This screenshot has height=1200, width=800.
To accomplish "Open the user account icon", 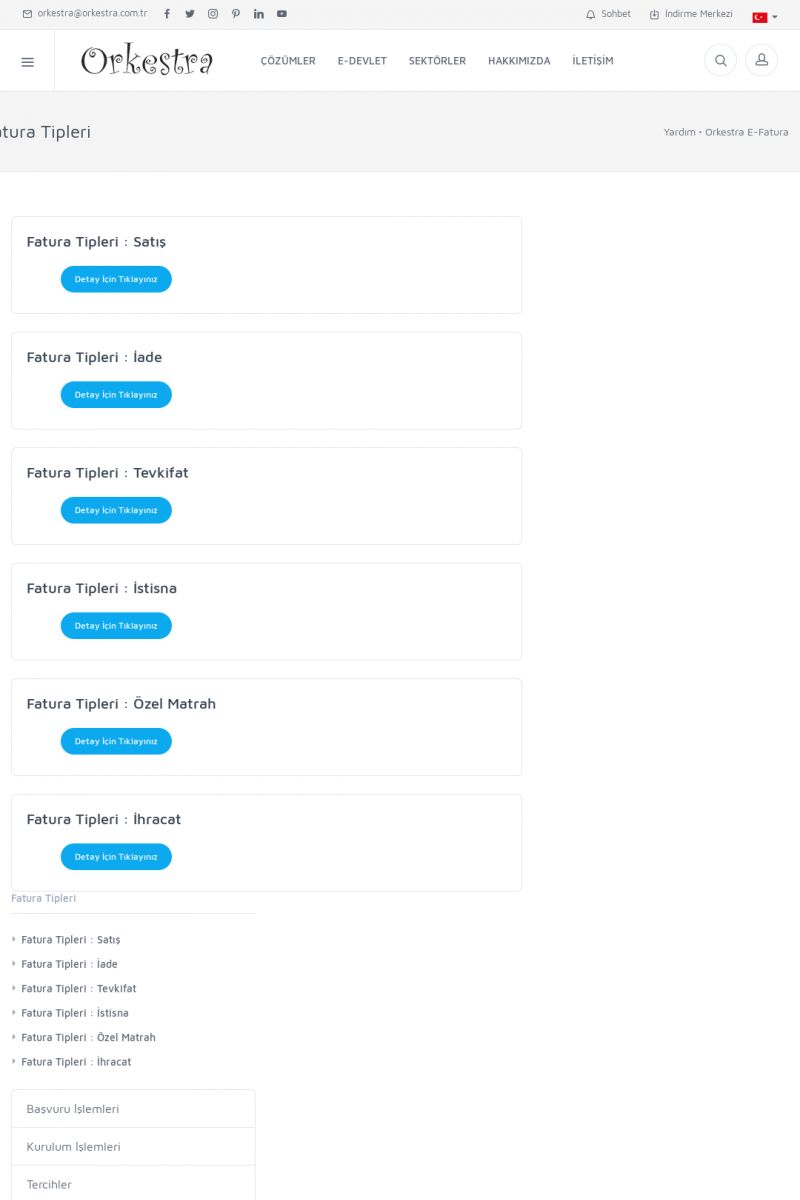I will [761, 61].
